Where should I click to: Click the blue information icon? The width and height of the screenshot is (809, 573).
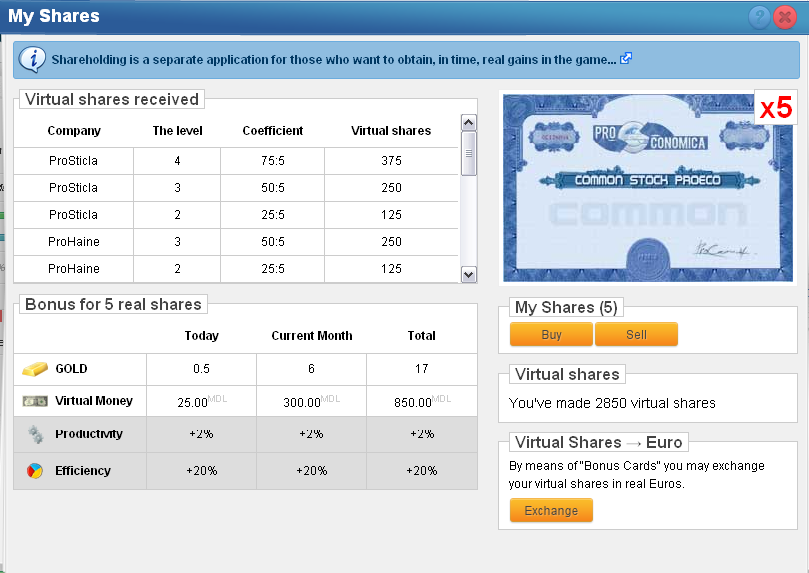(33, 59)
